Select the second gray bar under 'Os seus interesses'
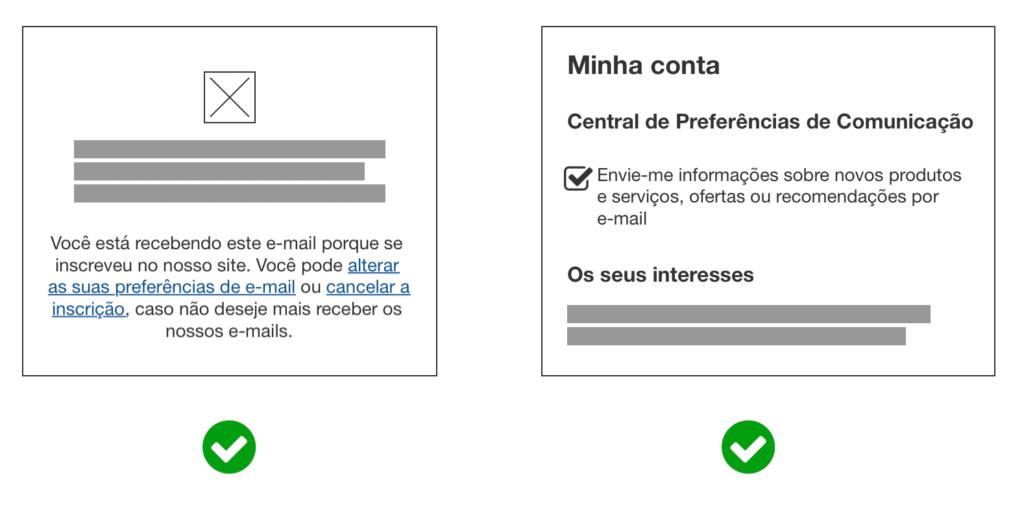This screenshot has height=514, width=1024. 736,336
